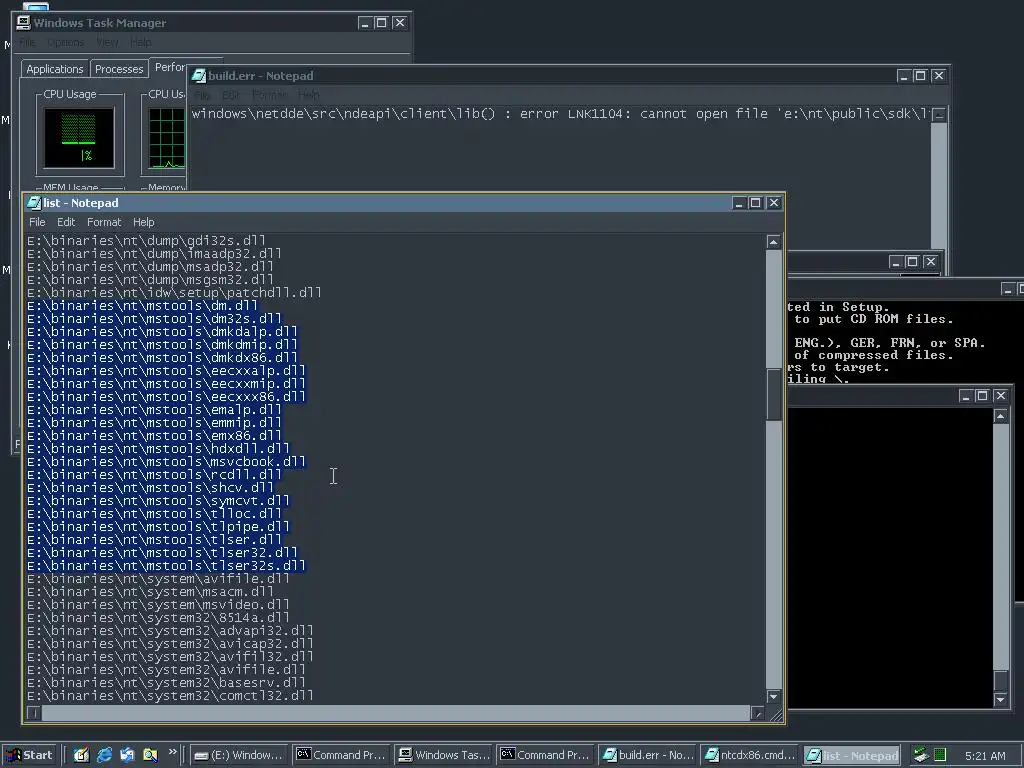Launch Internet Explorer from quick launch
This screenshot has width=1024, height=768.
click(104, 755)
